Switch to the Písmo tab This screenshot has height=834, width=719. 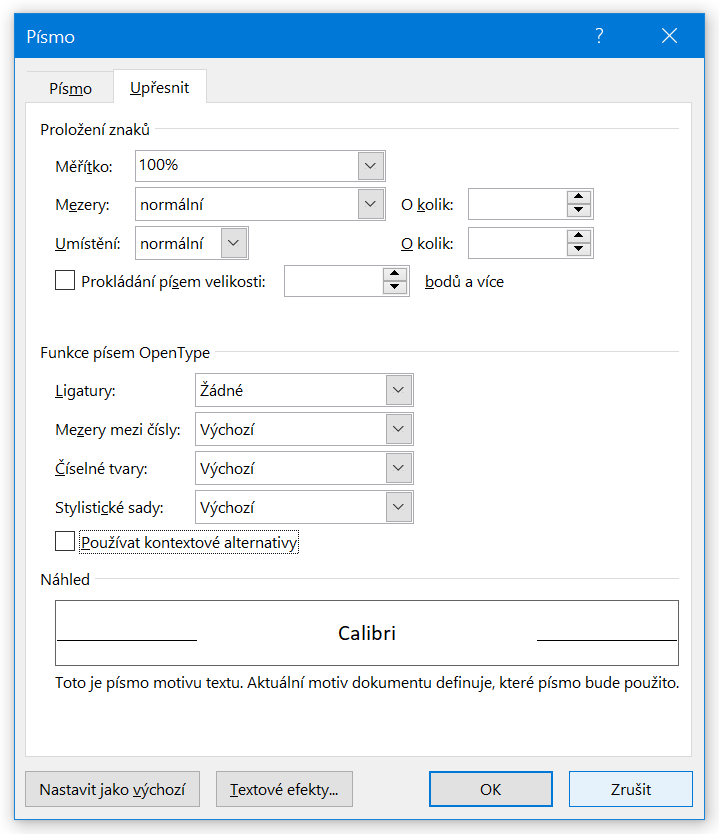point(70,88)
